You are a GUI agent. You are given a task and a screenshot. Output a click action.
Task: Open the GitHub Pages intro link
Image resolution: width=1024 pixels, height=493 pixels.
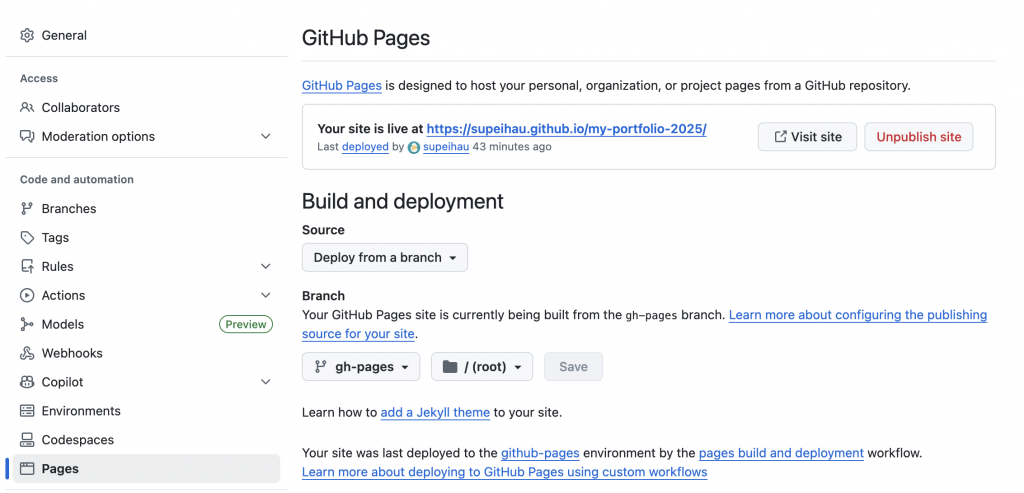[342, 86]
